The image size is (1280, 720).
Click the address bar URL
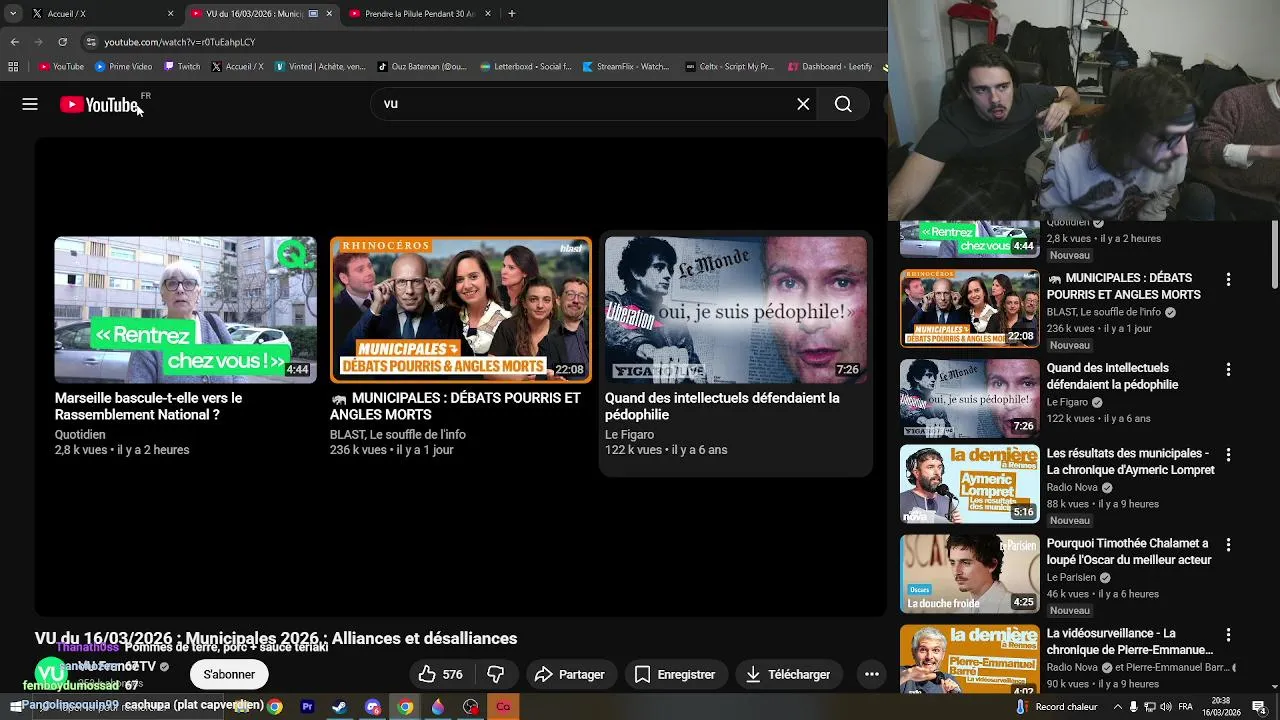pos(180,42)
